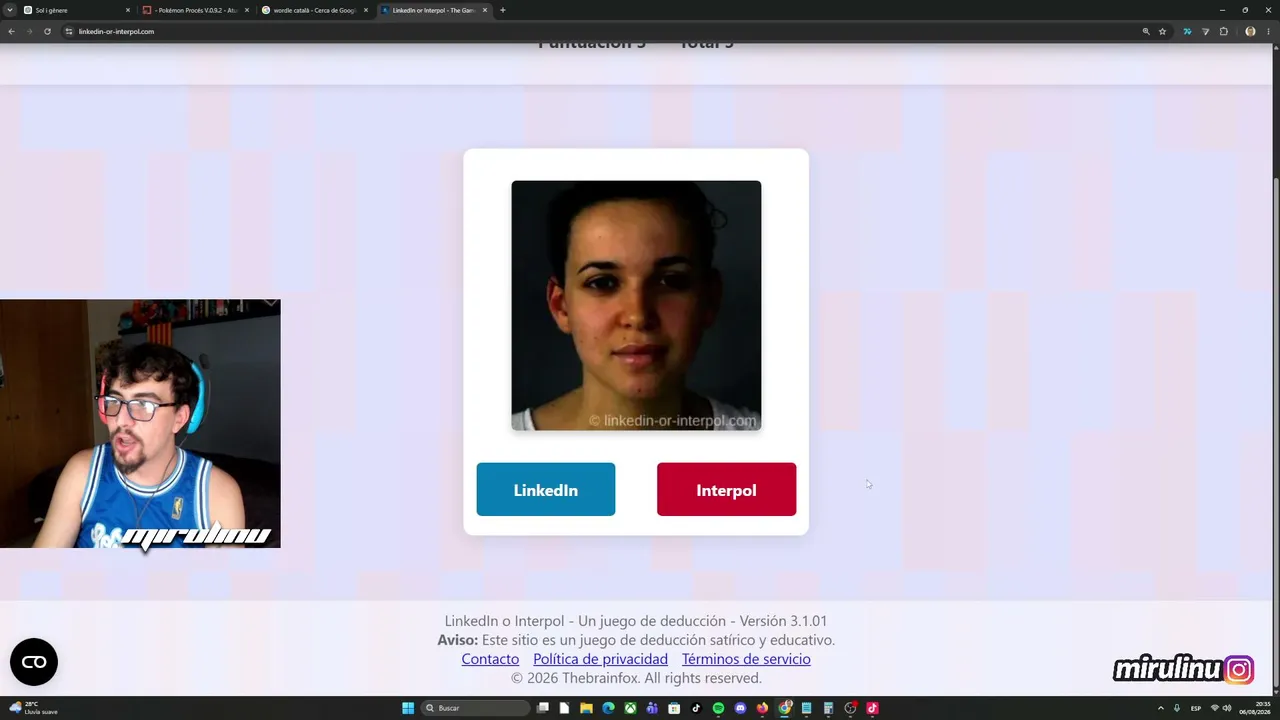Go back to the previous page
The height and width of the screenshot is (720, 1280).
click(x=11, y=31)
